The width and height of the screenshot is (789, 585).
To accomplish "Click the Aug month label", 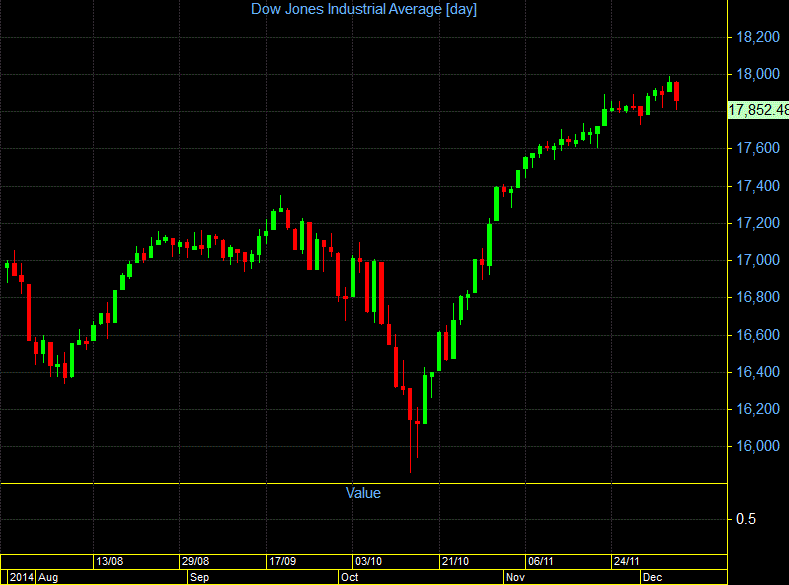I will point(48,577).
